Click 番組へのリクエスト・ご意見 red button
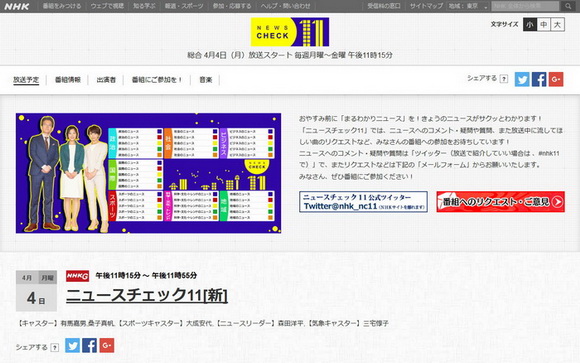This screenshot has height=363, width=580. tap(500, 202)
